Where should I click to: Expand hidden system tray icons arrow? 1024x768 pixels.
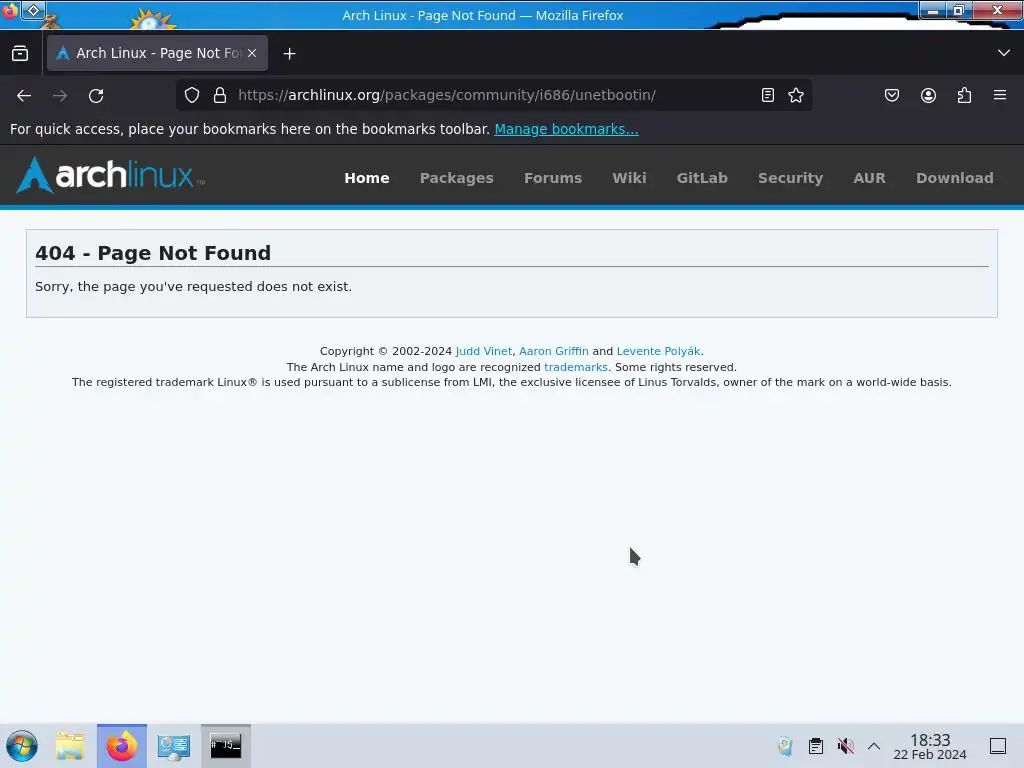click(874, 746)
